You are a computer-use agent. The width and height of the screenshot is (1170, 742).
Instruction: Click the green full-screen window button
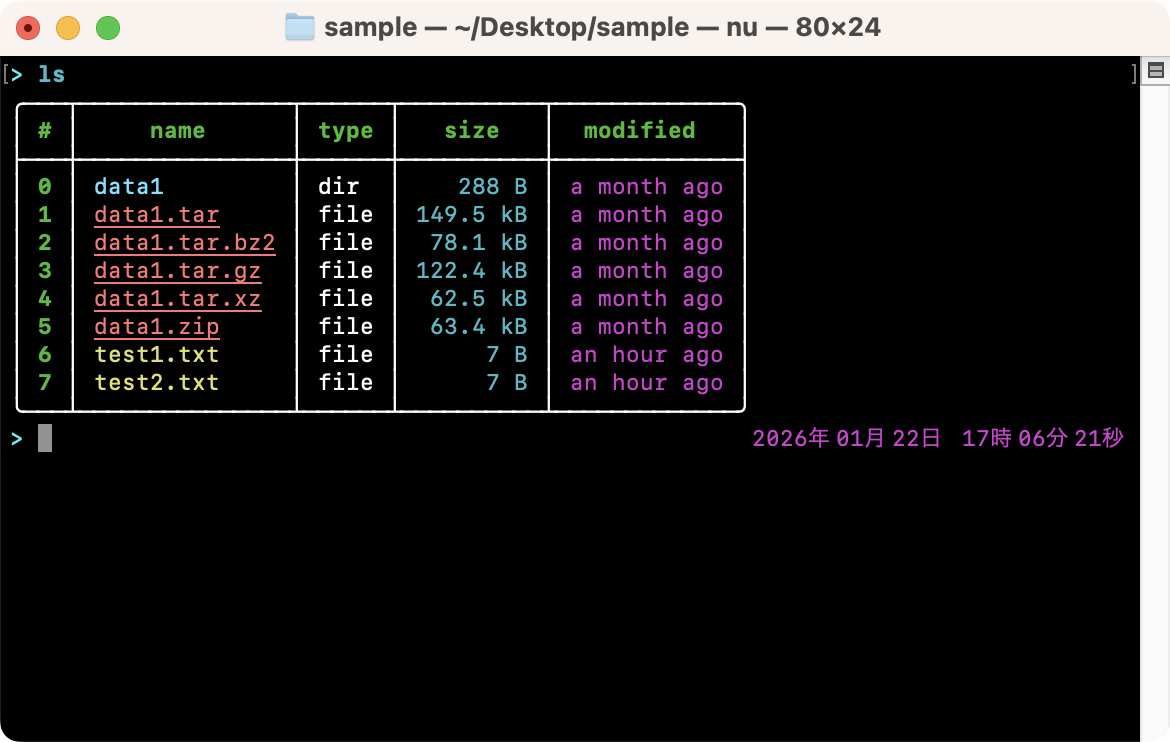pos(108,28)
